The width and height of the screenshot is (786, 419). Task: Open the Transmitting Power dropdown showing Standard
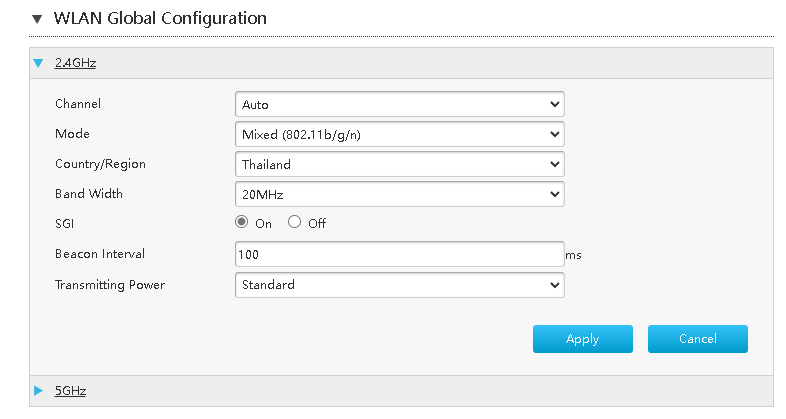pos(400,285)
